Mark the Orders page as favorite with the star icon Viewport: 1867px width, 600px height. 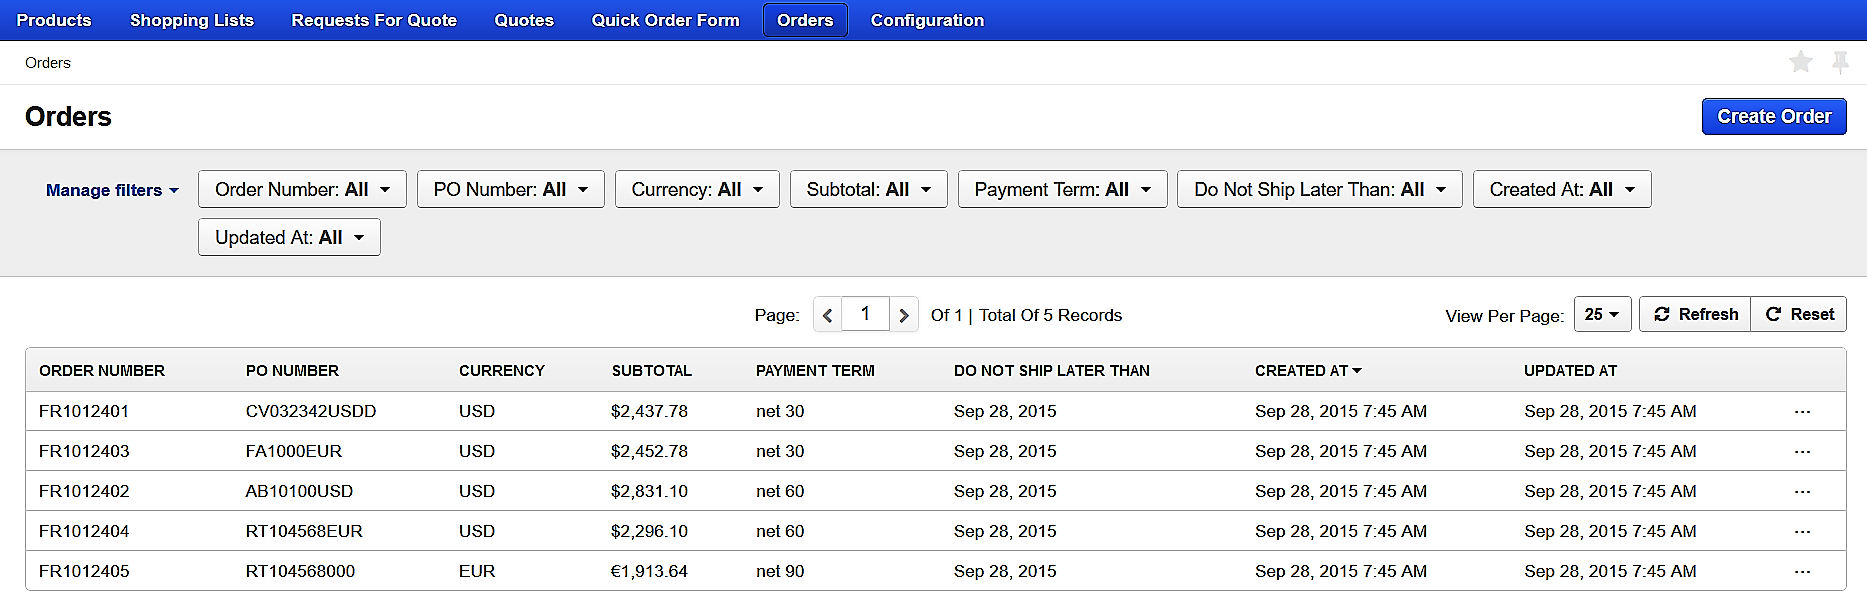click(x=1800, y=63)
